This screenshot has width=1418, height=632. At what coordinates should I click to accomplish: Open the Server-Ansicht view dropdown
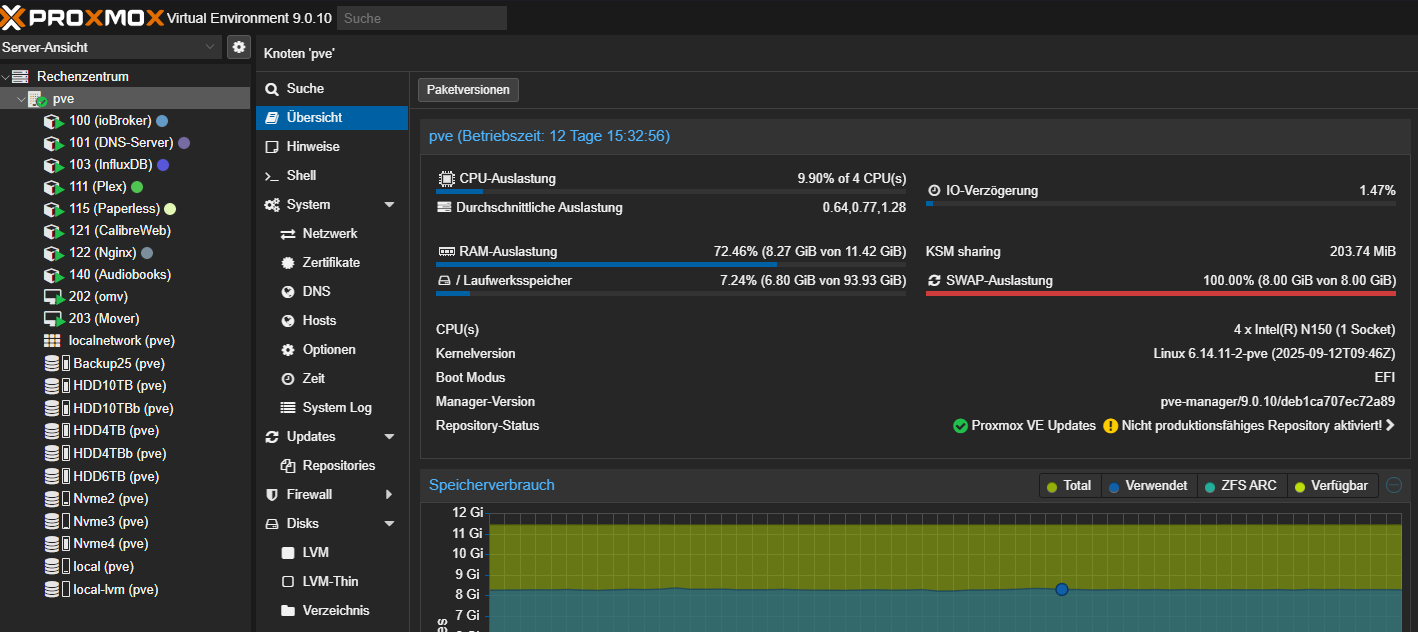[110, 47]
